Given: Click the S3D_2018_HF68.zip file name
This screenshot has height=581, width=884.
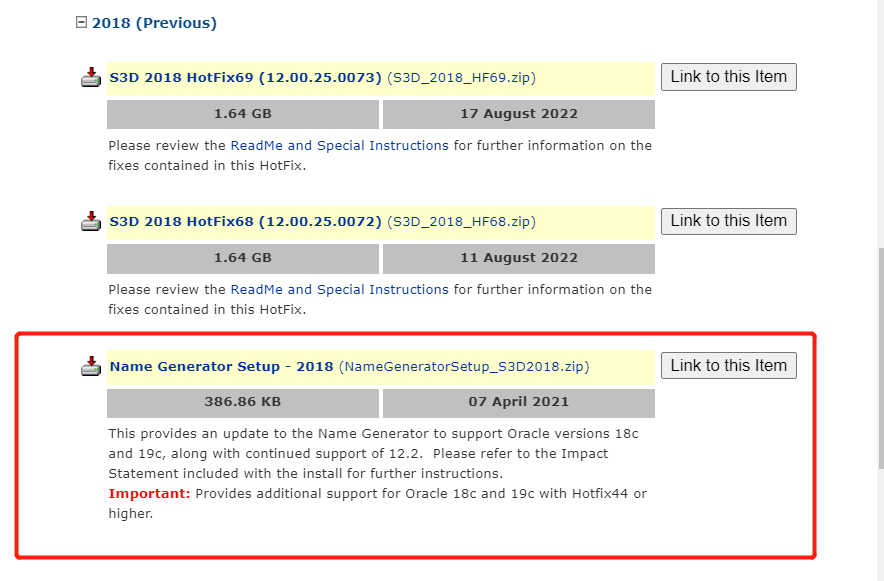Looking at the screenshot, I should (461, 221).
